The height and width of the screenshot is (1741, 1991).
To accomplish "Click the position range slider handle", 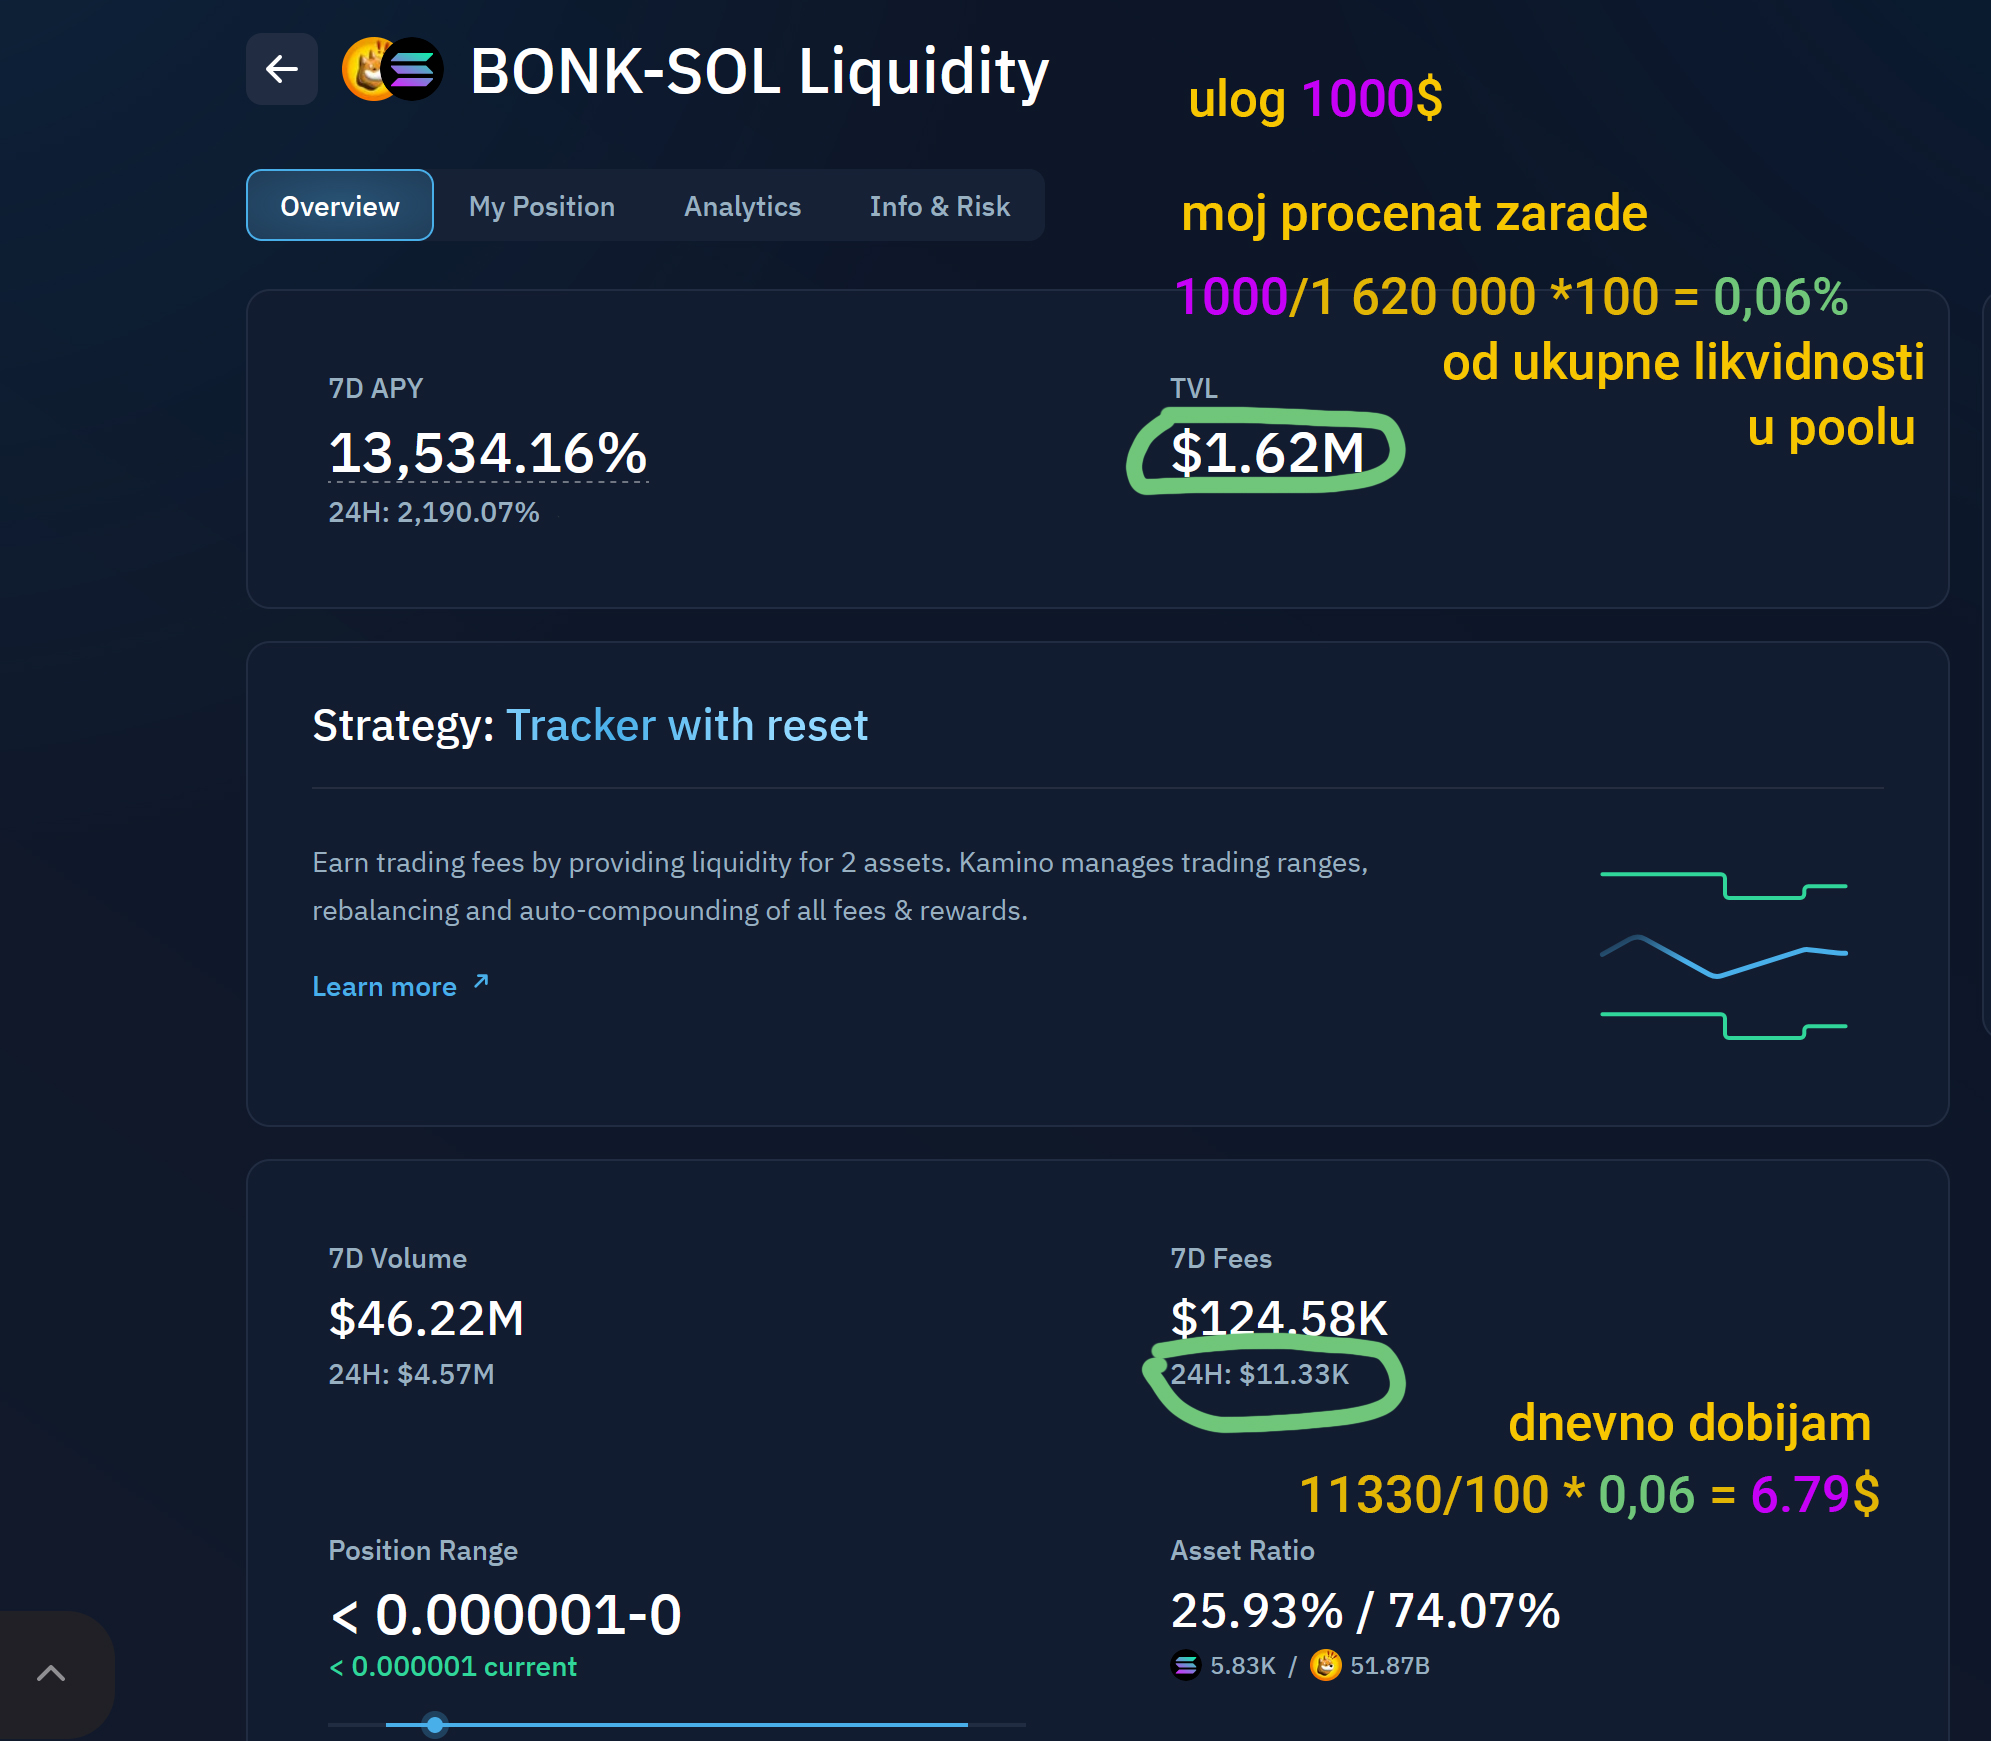I will pyautogui.click(x=434, y=1724).
